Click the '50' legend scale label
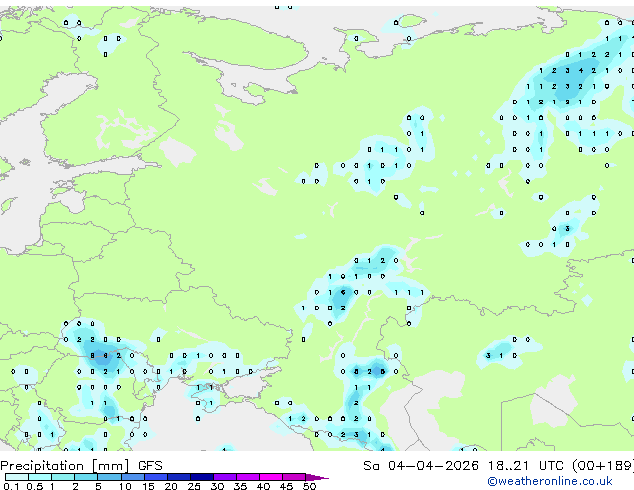Image resolution: width=634 pixels, height=490 pixels. point(309,486)
